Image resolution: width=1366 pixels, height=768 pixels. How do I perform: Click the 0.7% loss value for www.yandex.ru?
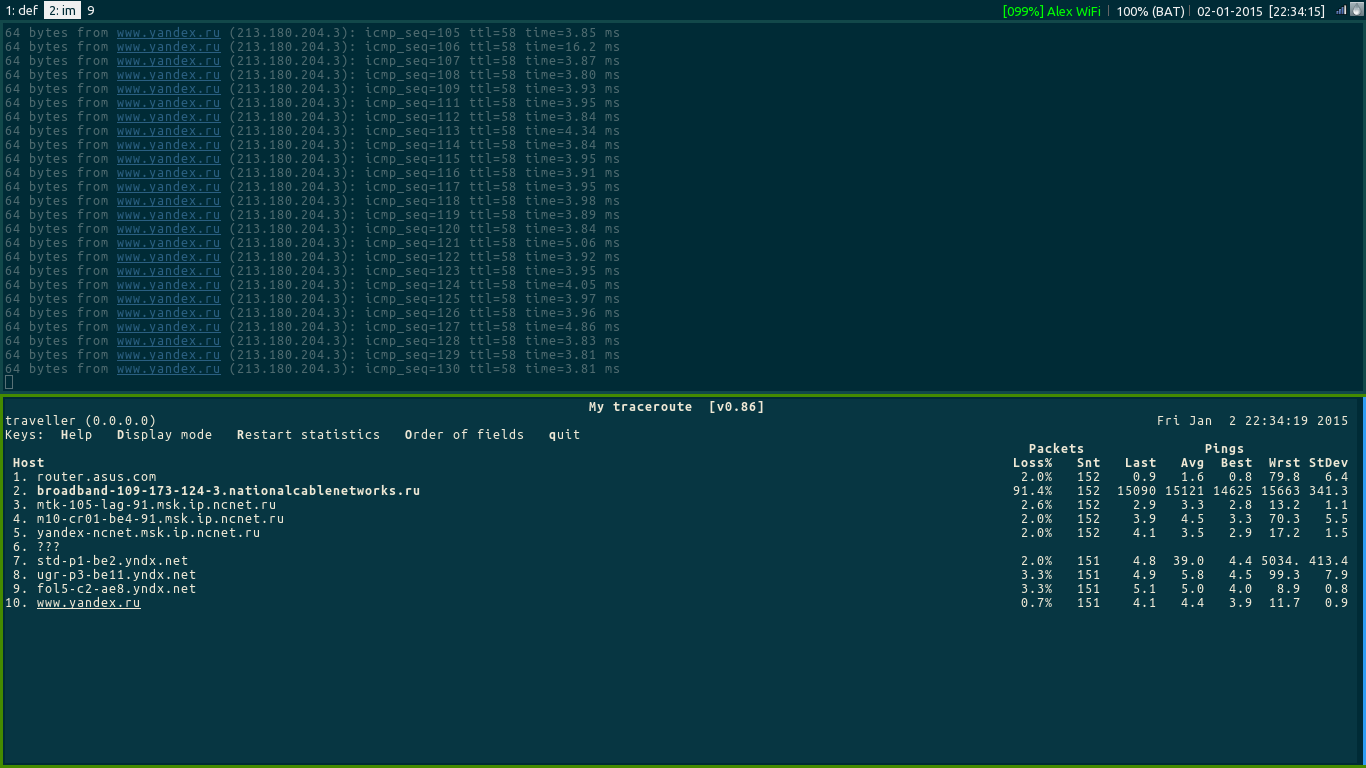pos(1036,603)
